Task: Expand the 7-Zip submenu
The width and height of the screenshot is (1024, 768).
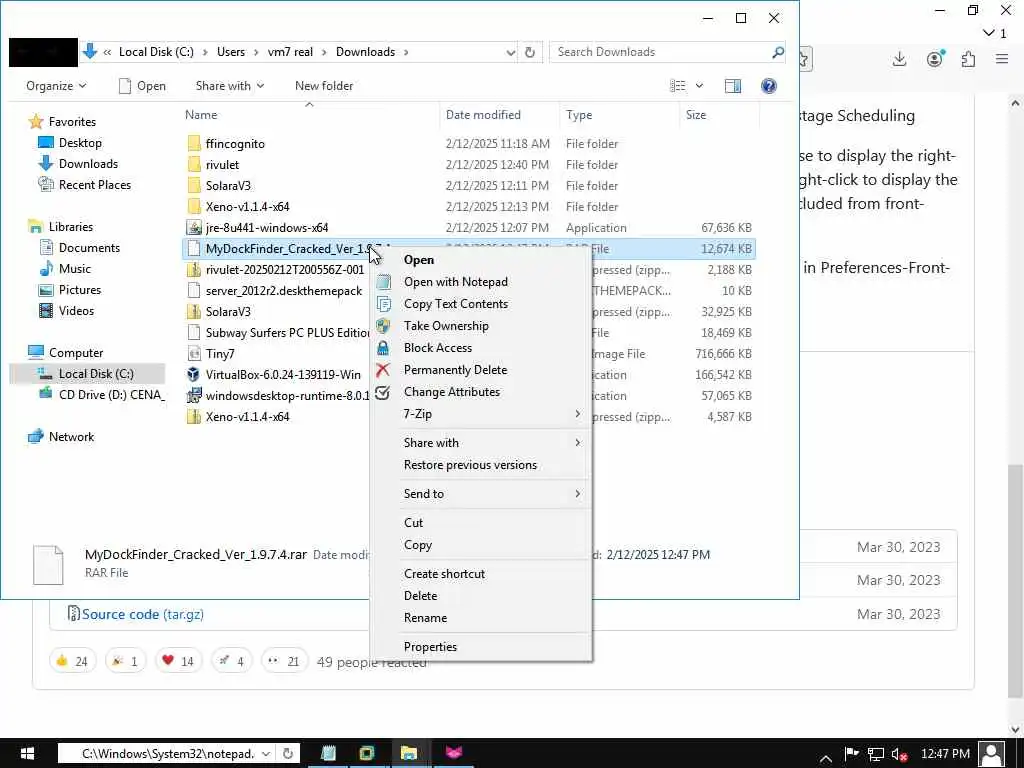Action: (x=481, y=414)
